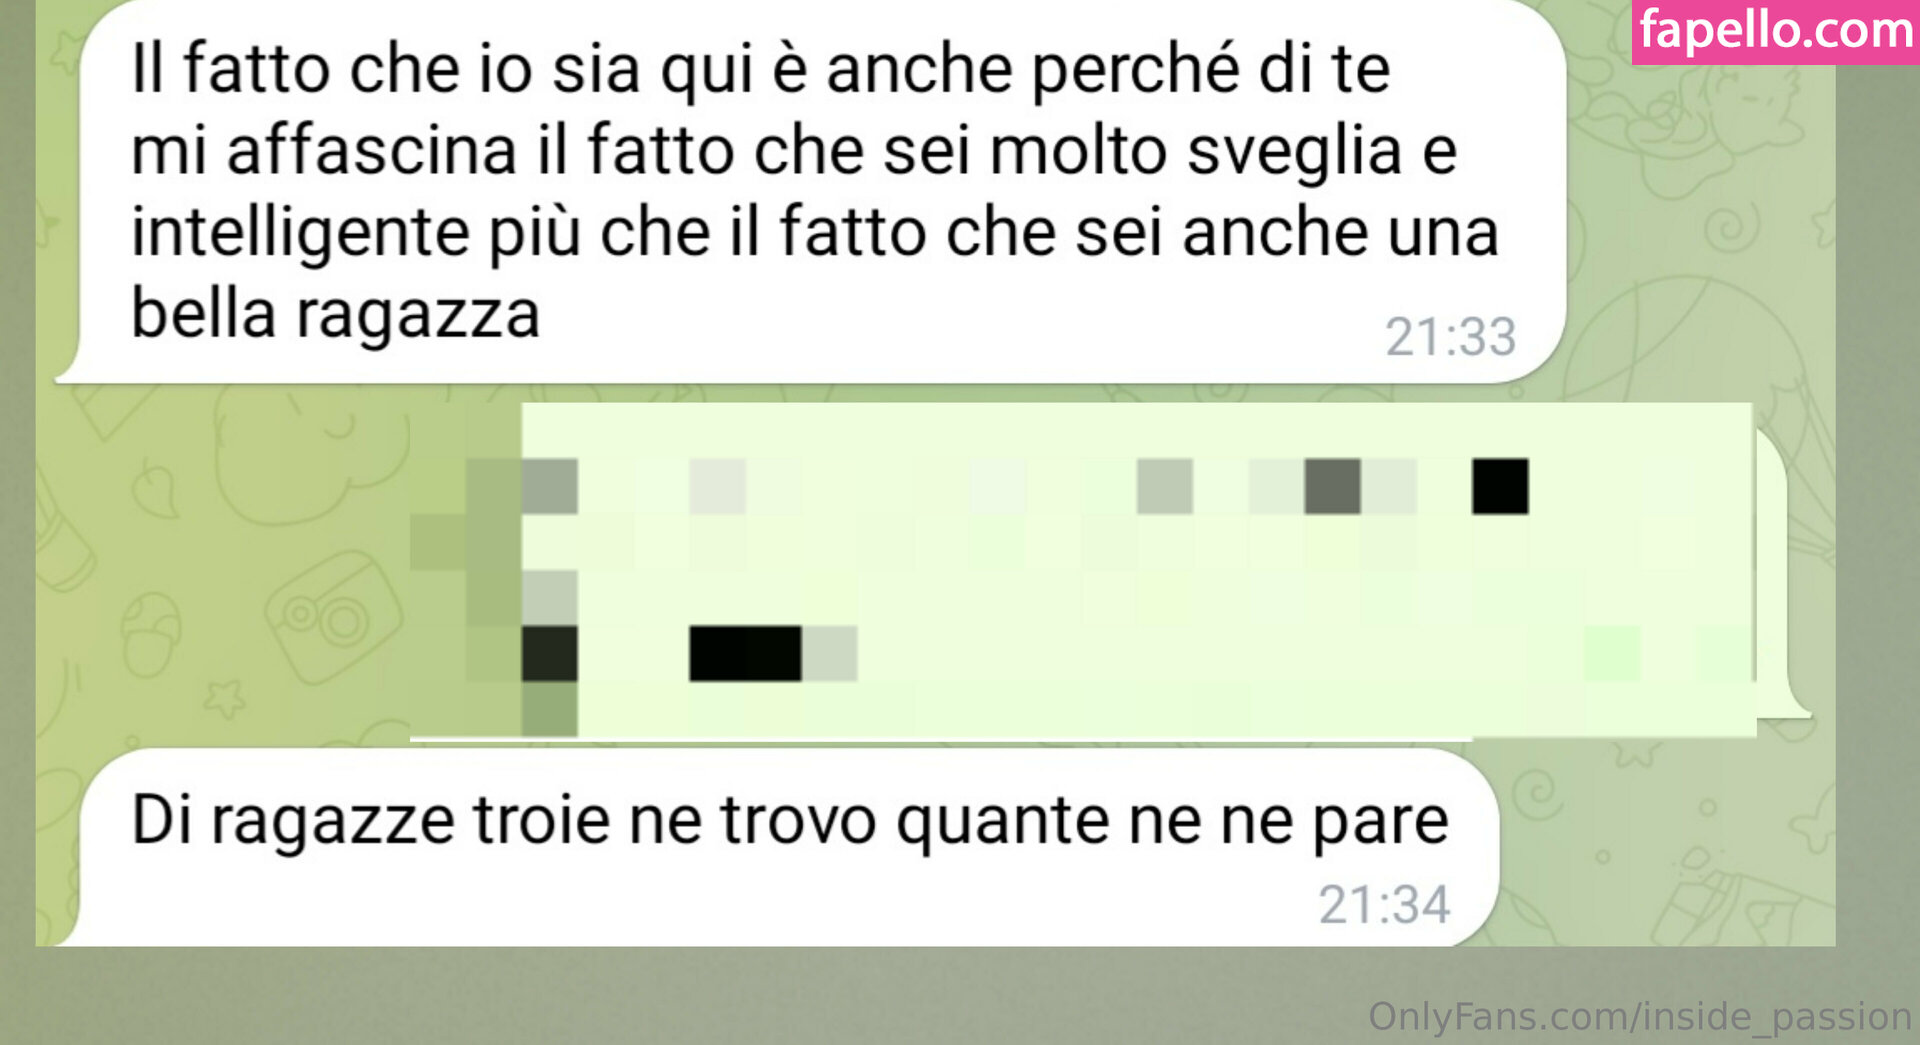
Task: Click the mushroom doodle on the wallpaper
Action: [150, 635]
